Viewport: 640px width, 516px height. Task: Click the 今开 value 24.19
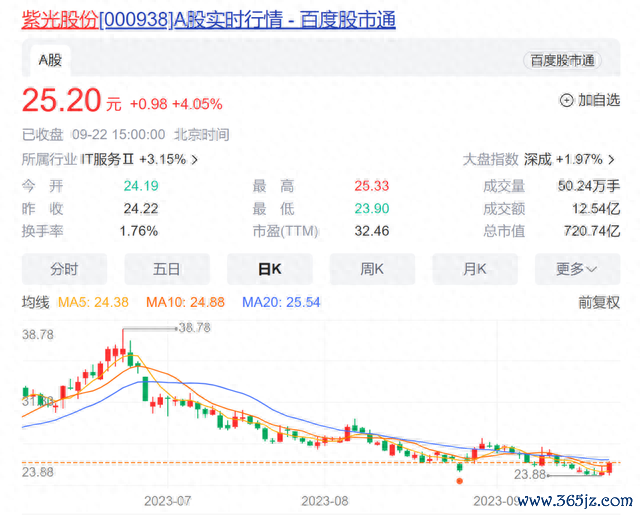[x=141, y=186]
